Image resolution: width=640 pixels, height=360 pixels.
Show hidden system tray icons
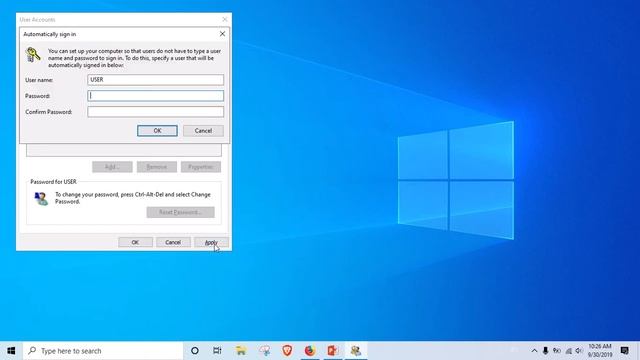[x=534, y=351]
